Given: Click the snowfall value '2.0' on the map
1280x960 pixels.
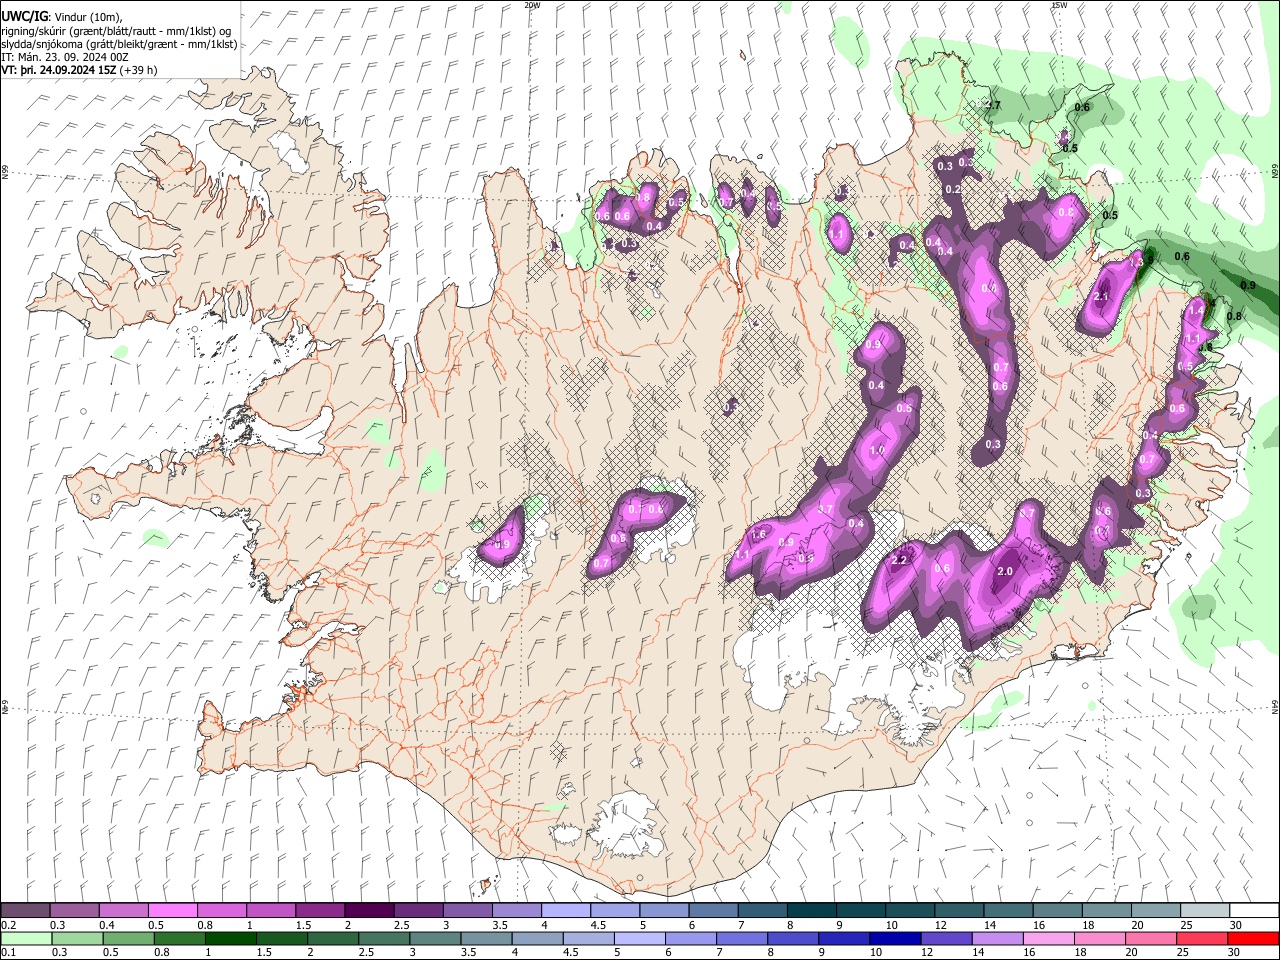Looking at the screenshot, I should [x=1005, y=571].
